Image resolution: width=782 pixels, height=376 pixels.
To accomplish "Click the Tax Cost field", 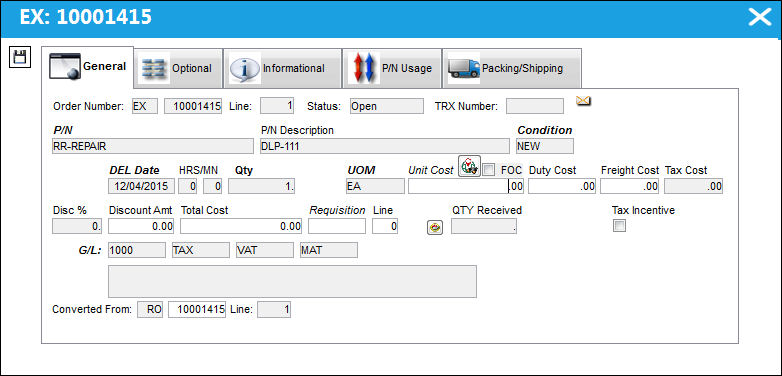I will pos(694,186).
